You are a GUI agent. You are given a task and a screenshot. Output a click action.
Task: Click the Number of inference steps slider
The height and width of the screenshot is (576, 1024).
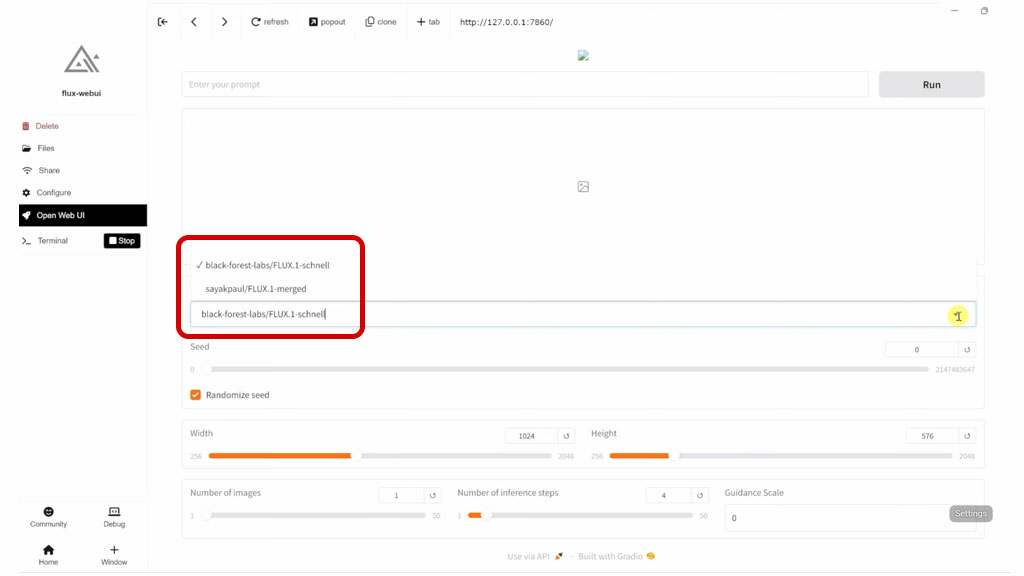(581, 515)
